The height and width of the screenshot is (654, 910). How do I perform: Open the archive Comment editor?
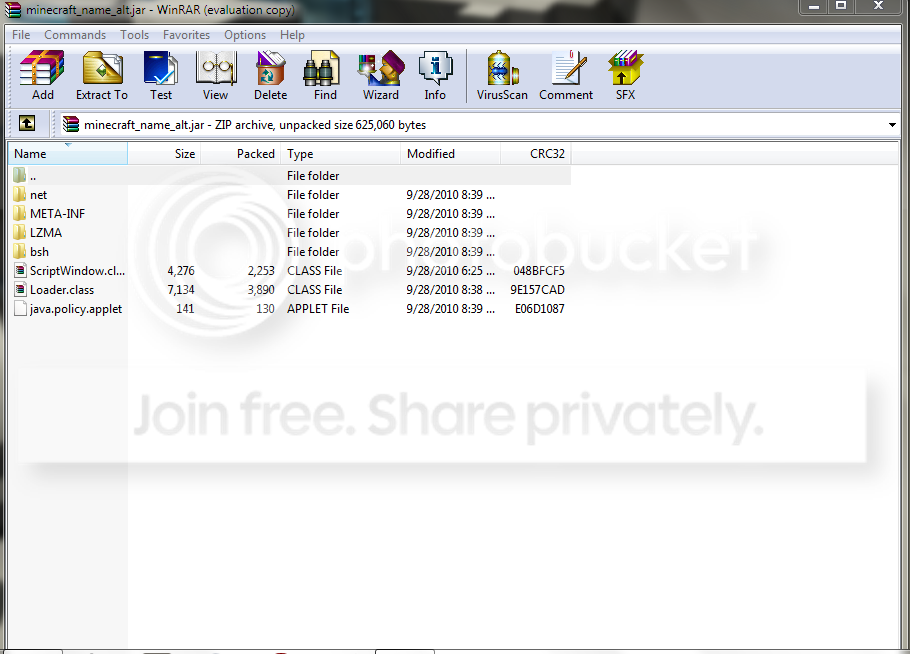click(566, 76)
